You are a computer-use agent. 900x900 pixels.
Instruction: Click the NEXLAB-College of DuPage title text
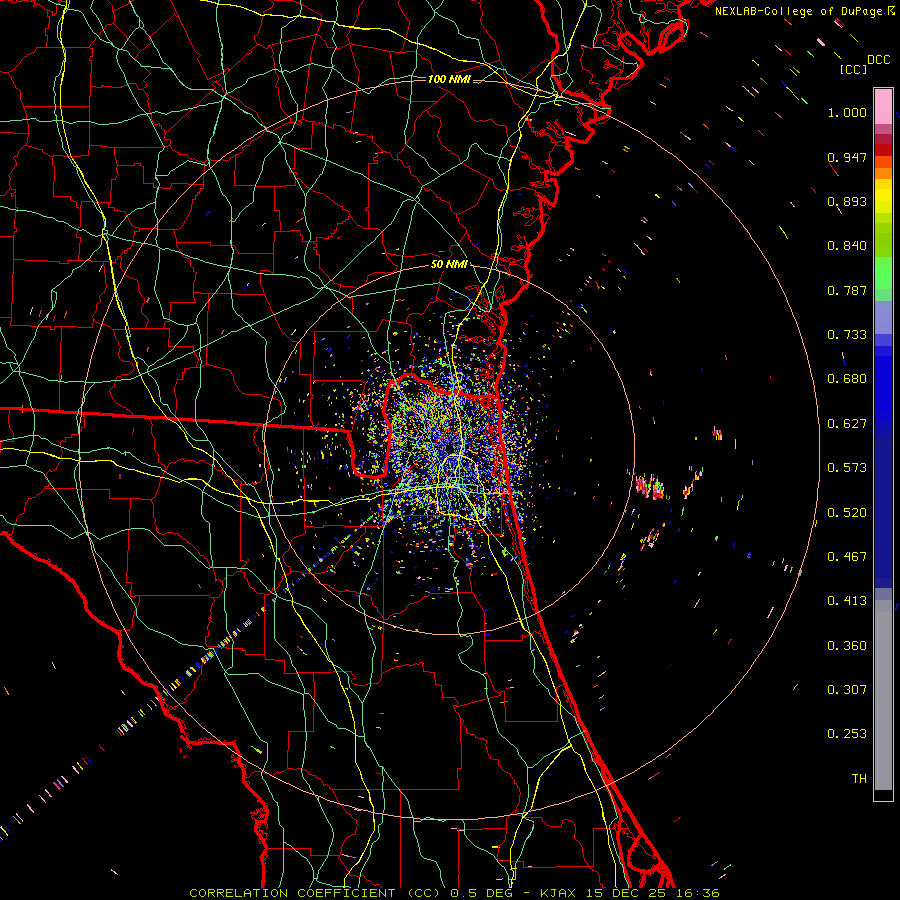coord(799,11)
